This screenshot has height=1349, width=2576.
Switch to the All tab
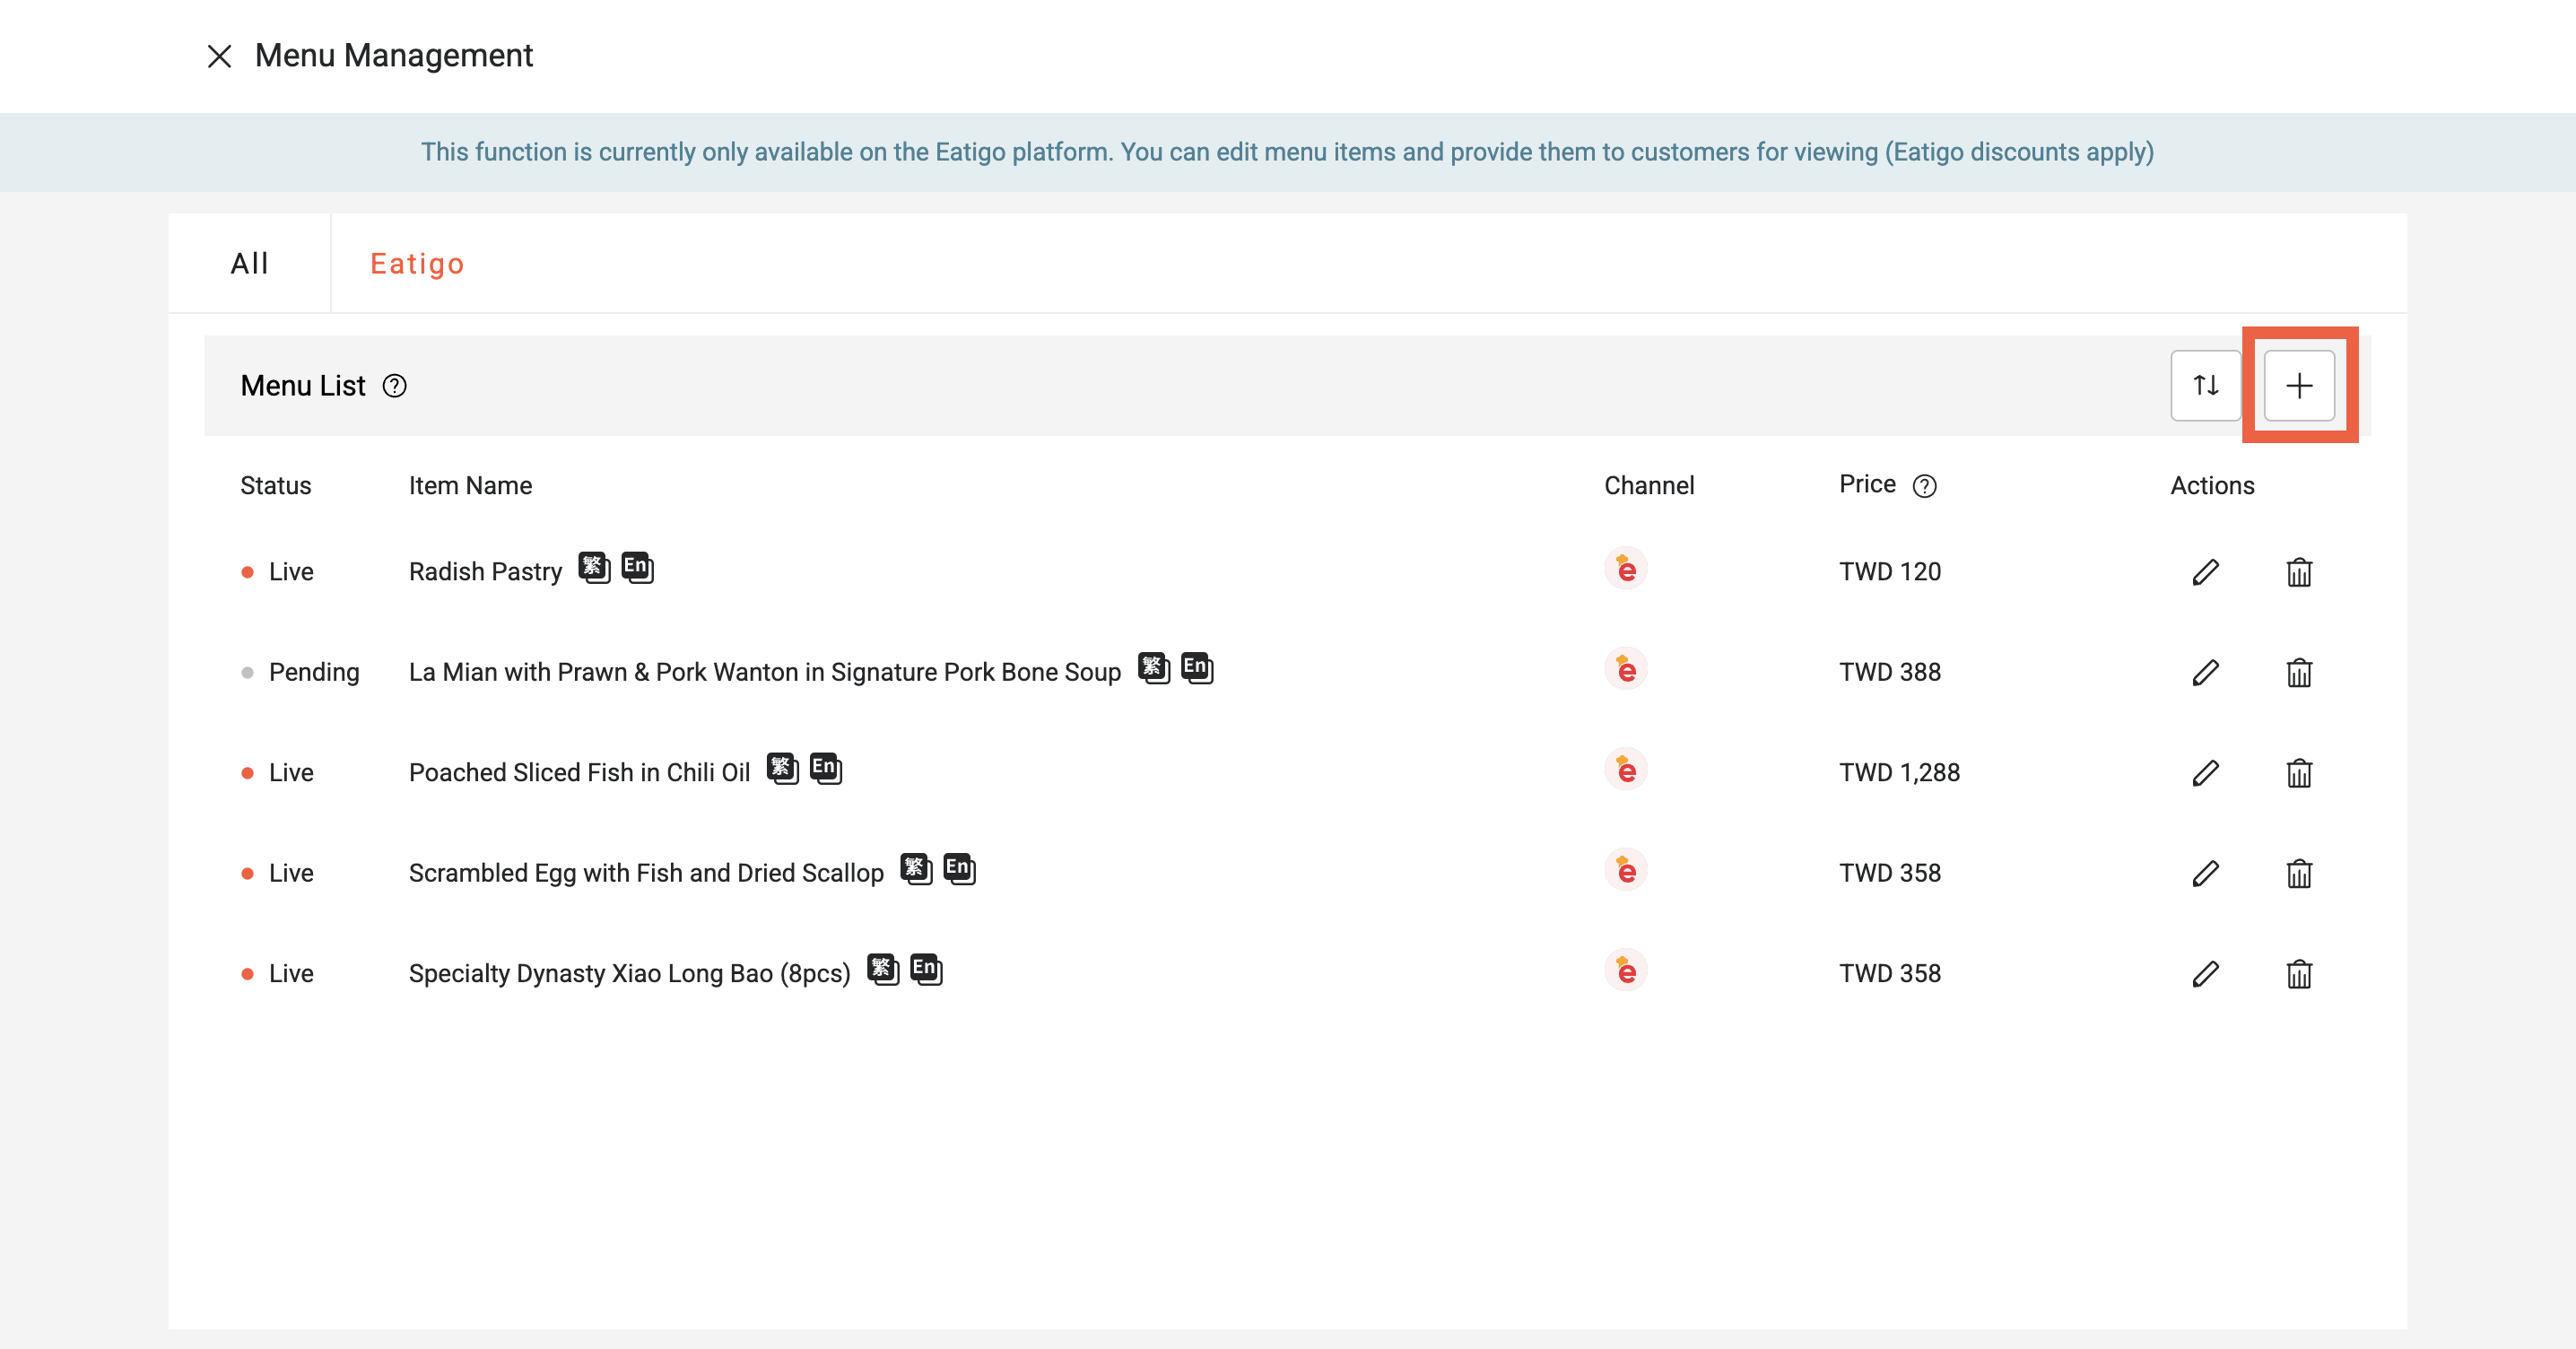[250, 263]
